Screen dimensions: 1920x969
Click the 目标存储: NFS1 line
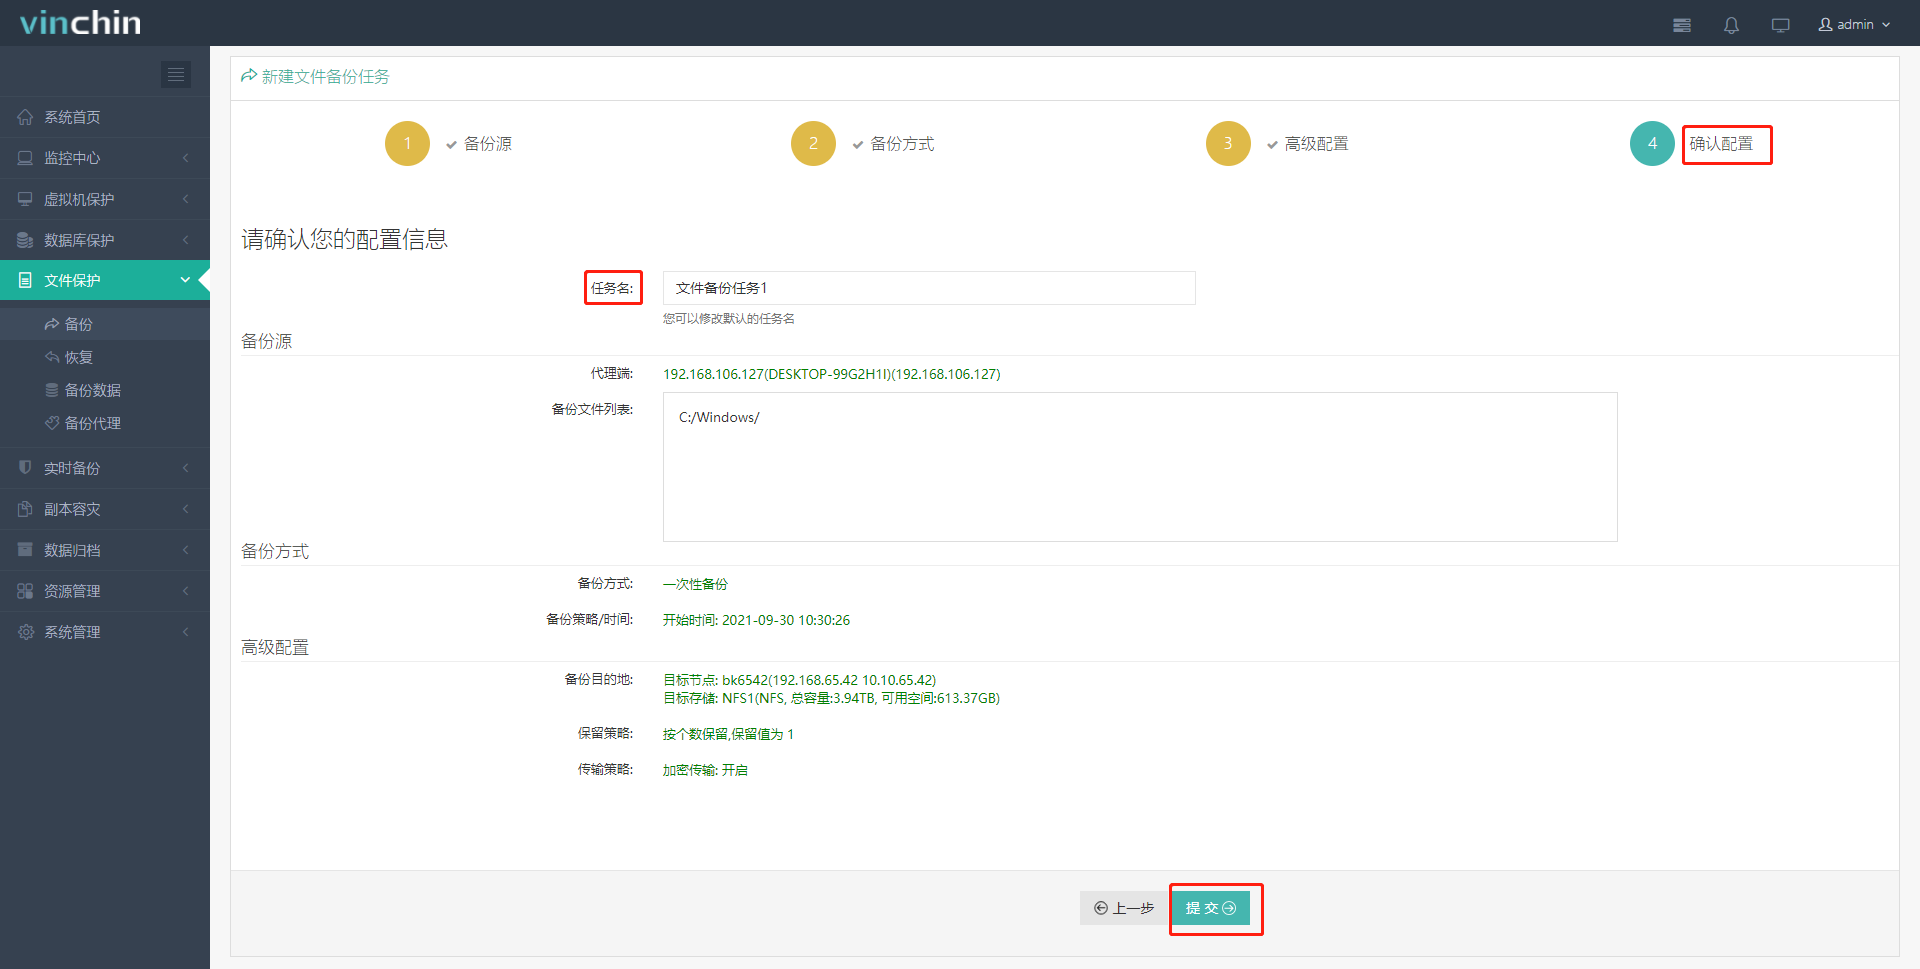pyautogui.click(x=831, y=698)
